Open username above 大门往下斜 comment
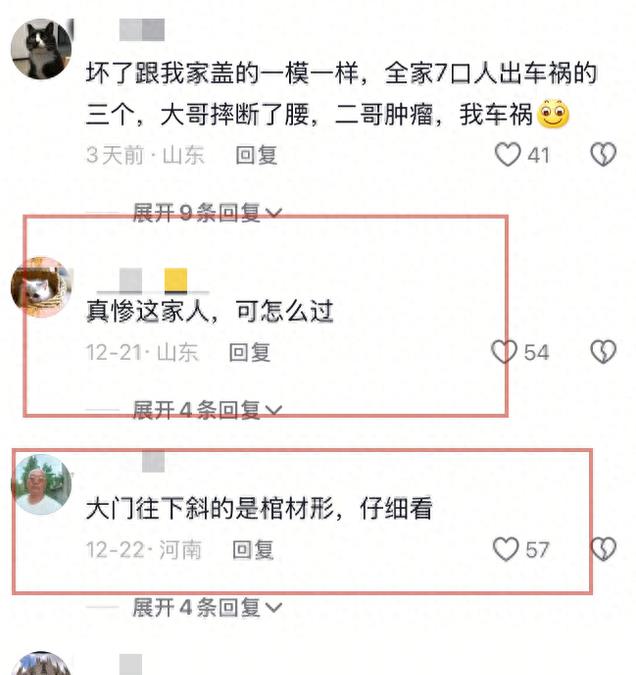This screenshot has height=675, width=636. 153,461
